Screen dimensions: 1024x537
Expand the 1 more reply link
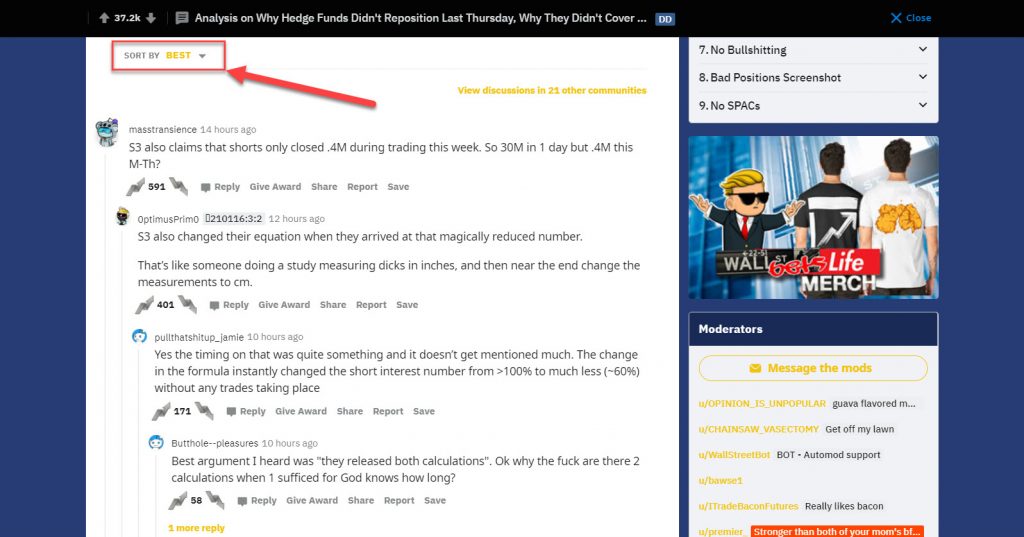click(x=196, y=529)
